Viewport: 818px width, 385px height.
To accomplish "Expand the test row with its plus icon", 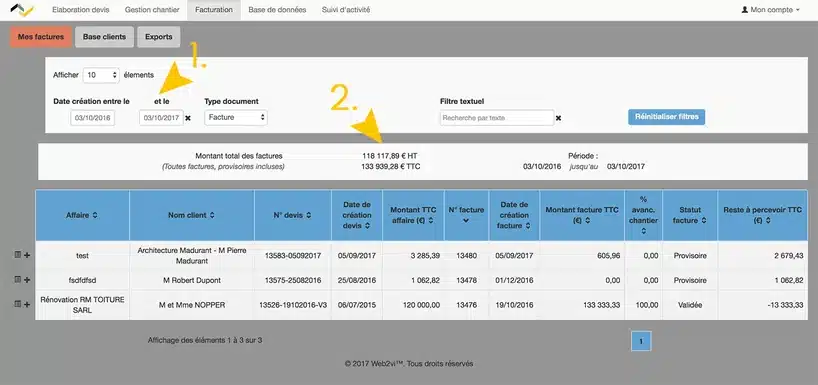I will (x=27, y=255).
